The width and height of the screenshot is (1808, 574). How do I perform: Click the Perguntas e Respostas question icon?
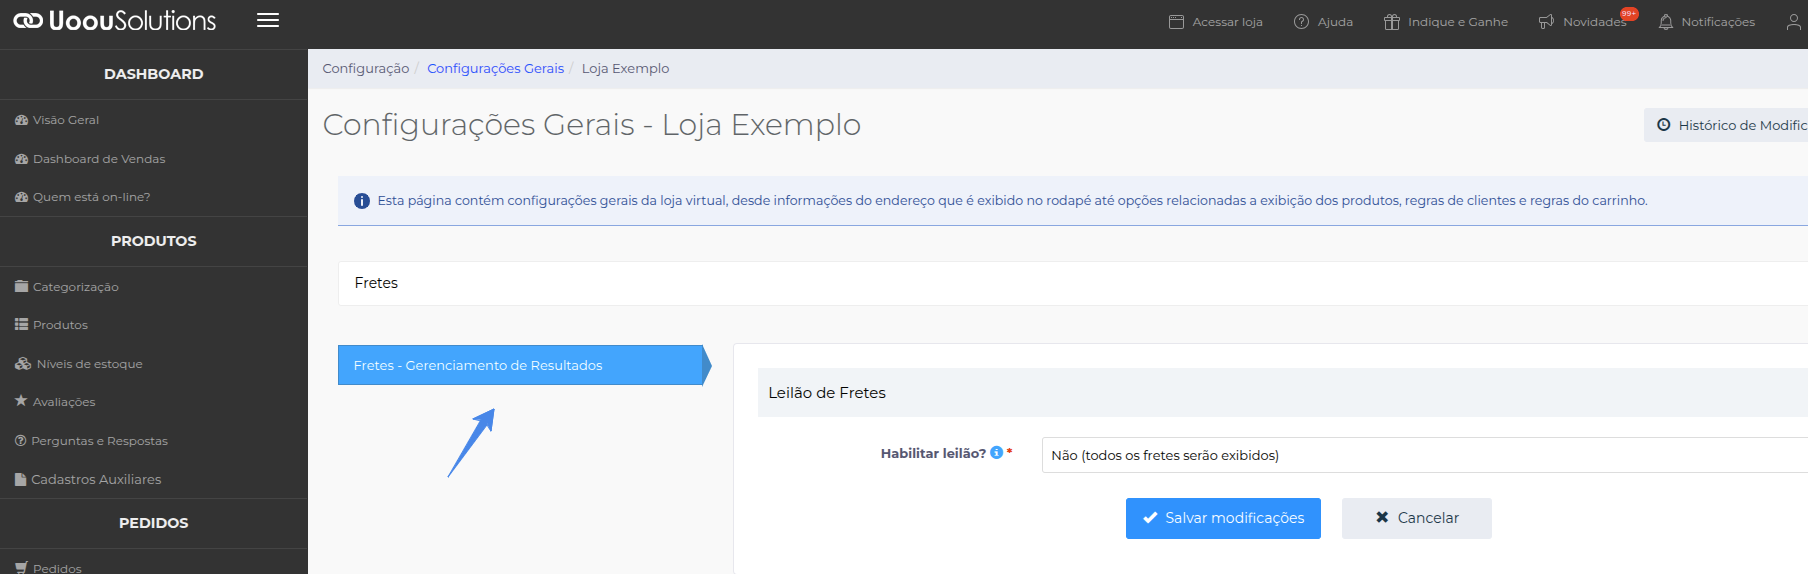point(20,441)
